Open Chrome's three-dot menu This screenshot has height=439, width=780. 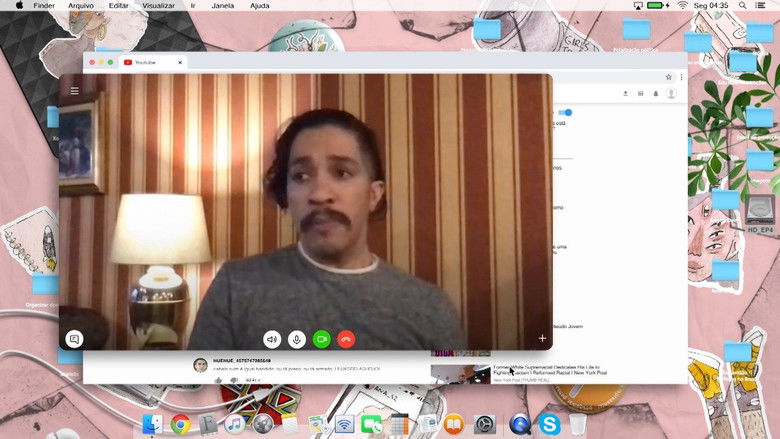681,76
